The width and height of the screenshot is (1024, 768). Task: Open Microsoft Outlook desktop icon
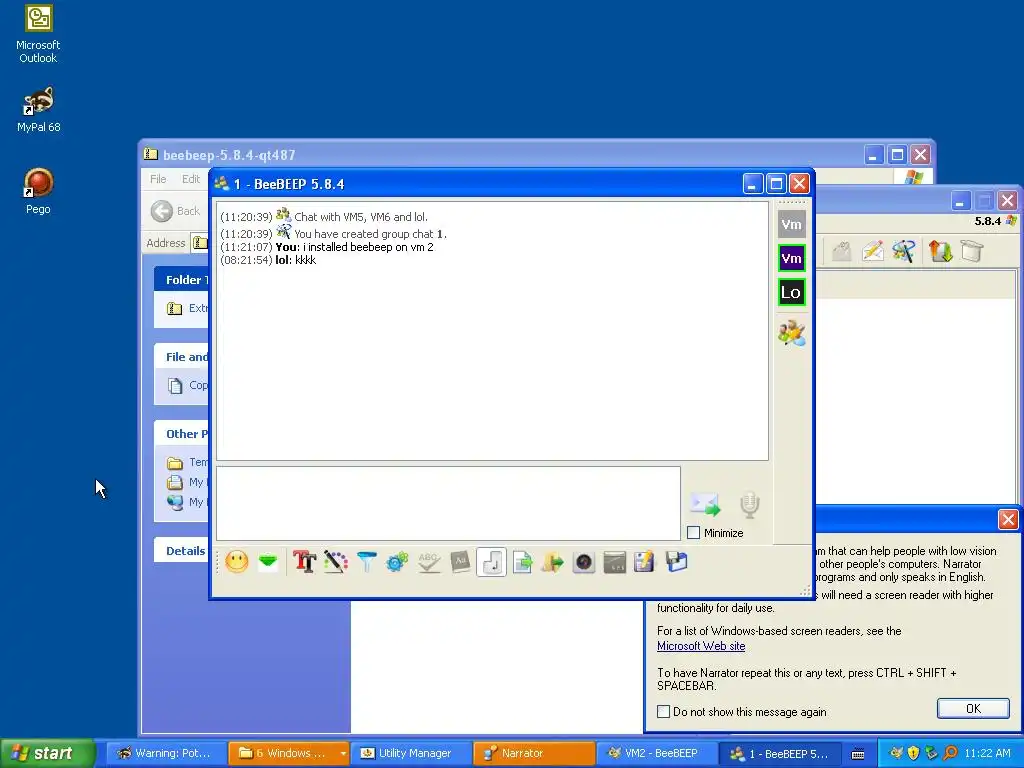pos(38,35)
